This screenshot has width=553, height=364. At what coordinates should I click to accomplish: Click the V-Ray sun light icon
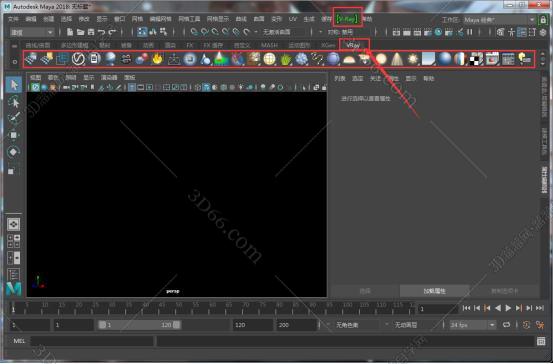click(x=412, y=59)
